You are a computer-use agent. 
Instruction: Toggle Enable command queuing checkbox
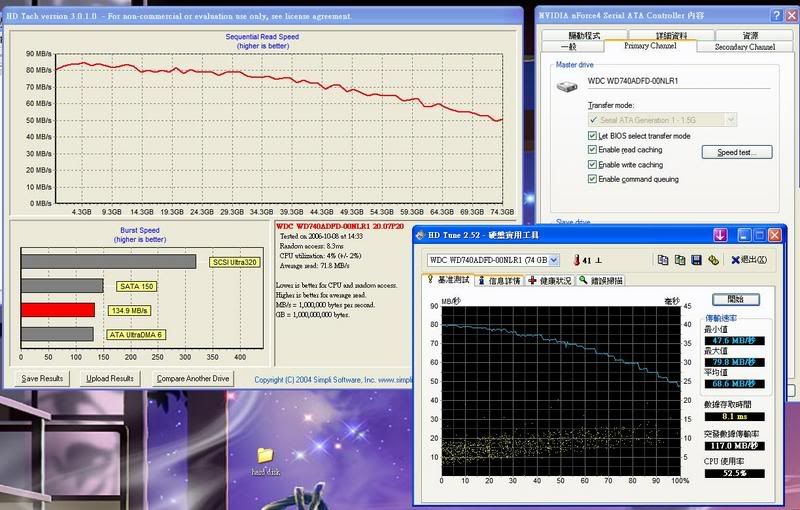point(592,178)
